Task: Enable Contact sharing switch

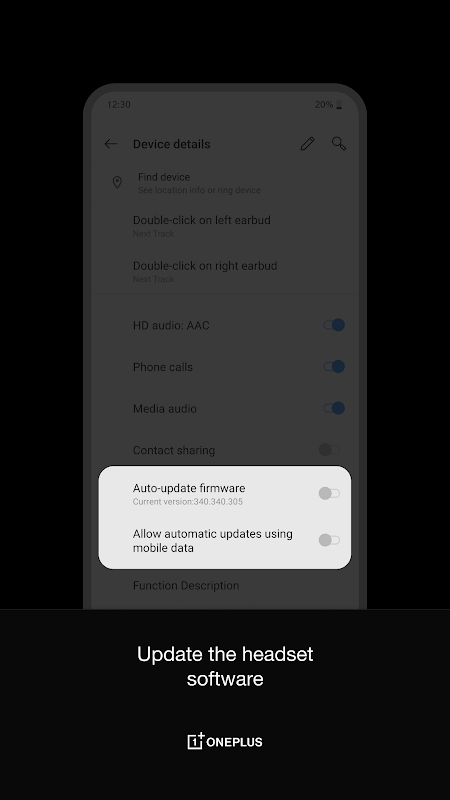Action: [329, 449]
